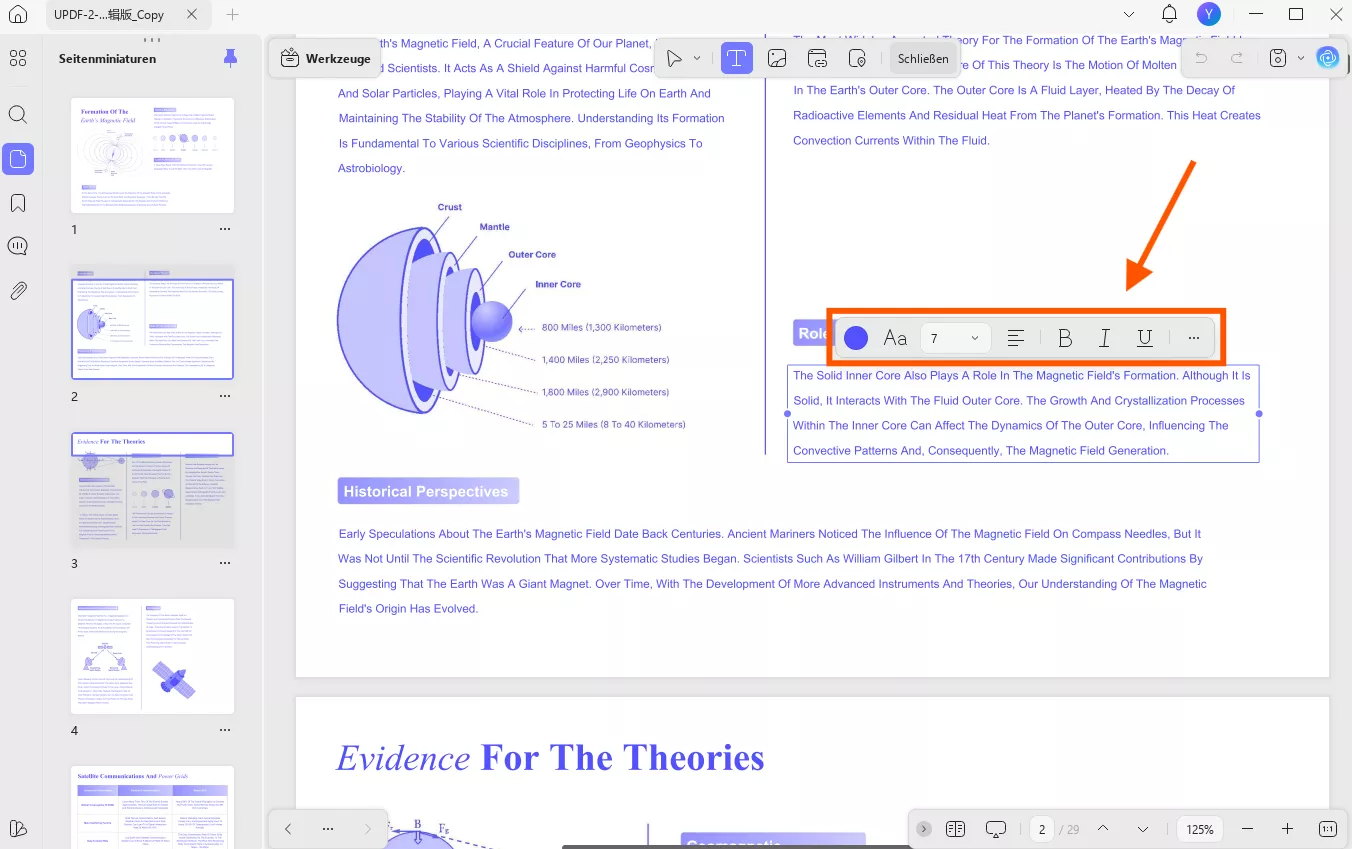This screenshot has width=1352, height=849.
Task: Open the attachments paperclip panel
Action: [18, 291]
